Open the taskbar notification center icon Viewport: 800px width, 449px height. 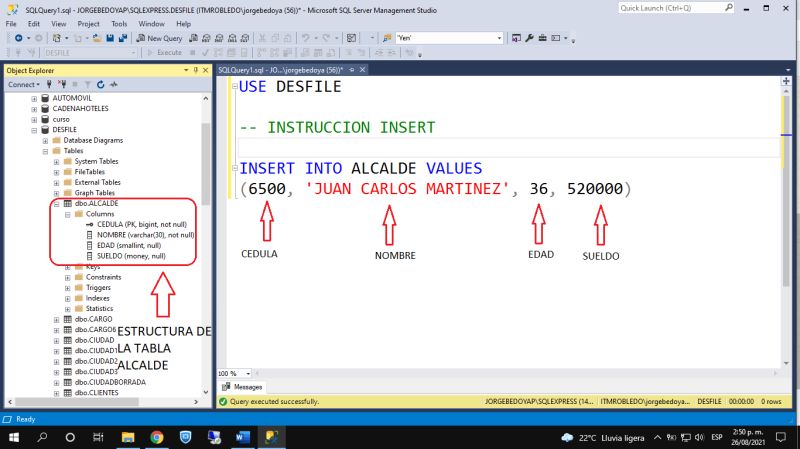pyautogui.click(x=781, y=437)
